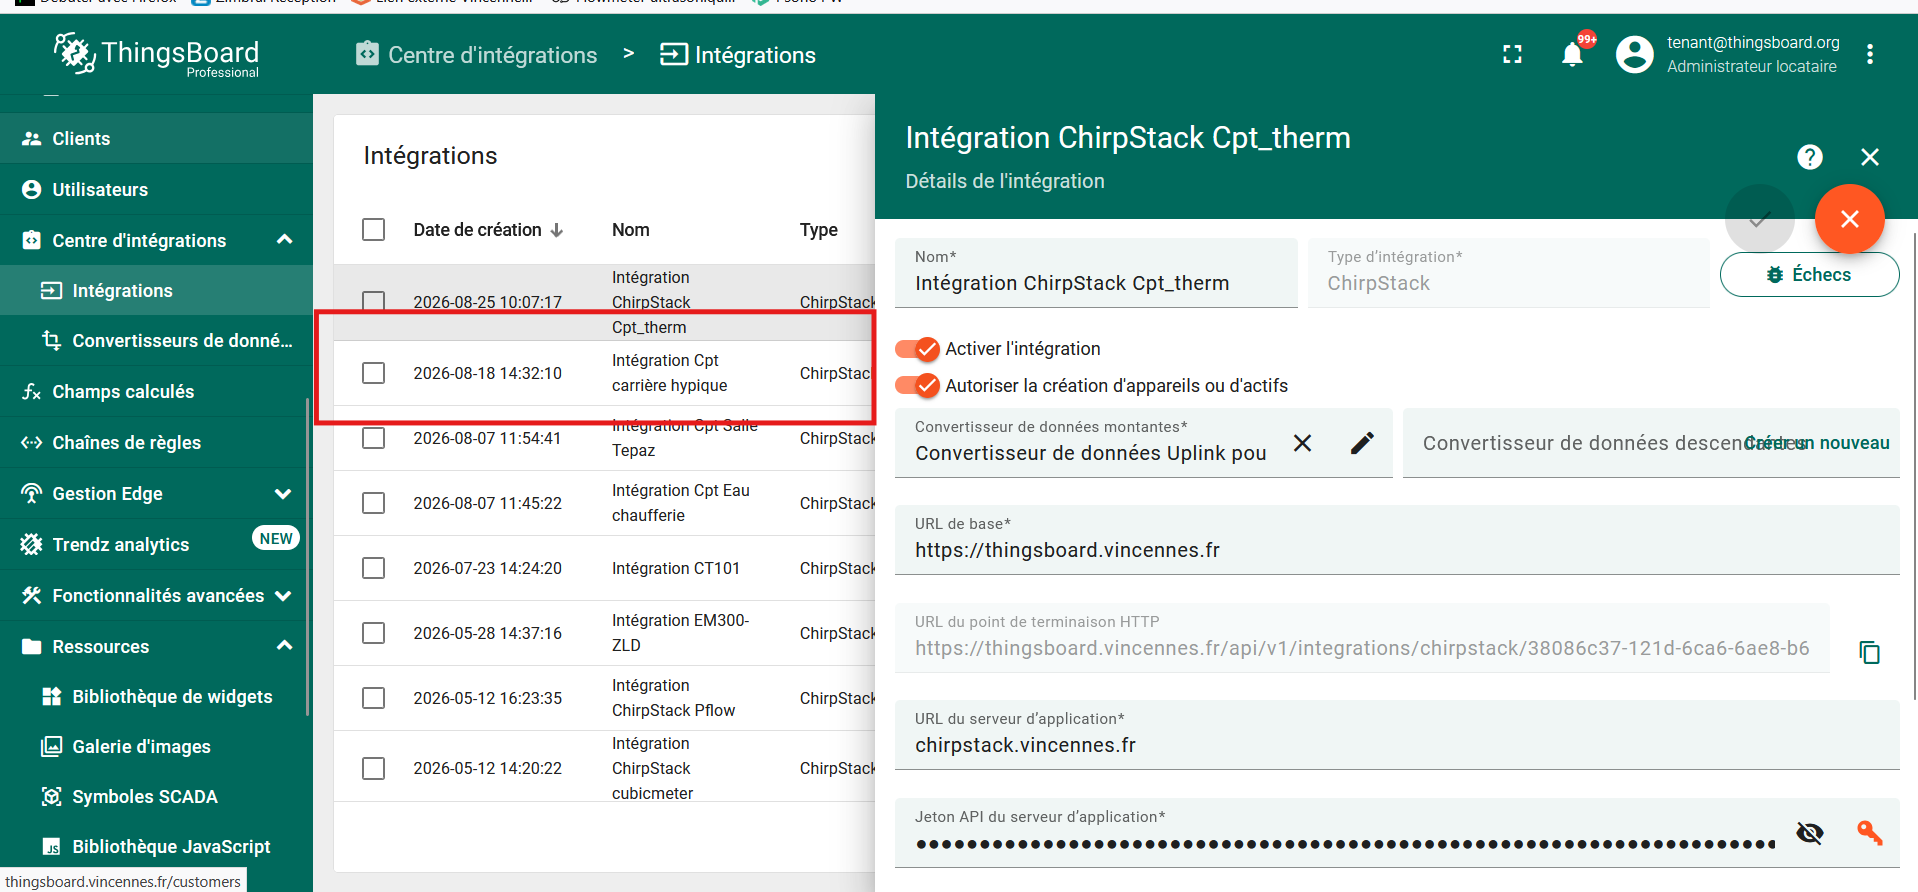Click the sidebar vertical scrollbar
The height and width of the screenshot is (892, 1918).
click(307, 556)
